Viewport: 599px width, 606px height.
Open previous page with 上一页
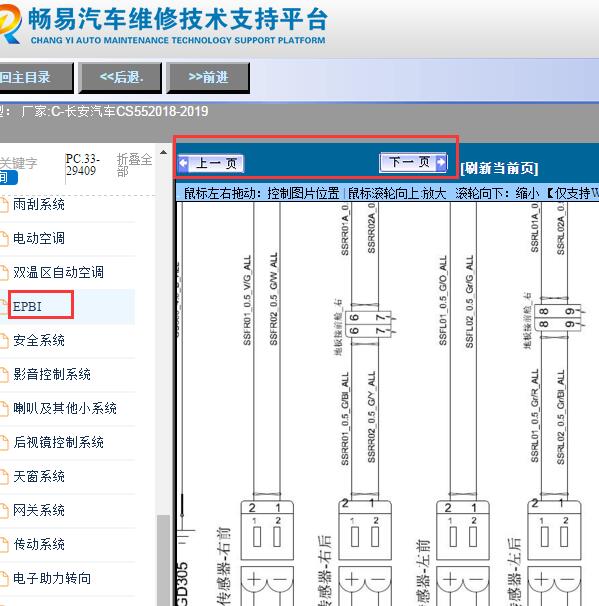pos(211,163)
